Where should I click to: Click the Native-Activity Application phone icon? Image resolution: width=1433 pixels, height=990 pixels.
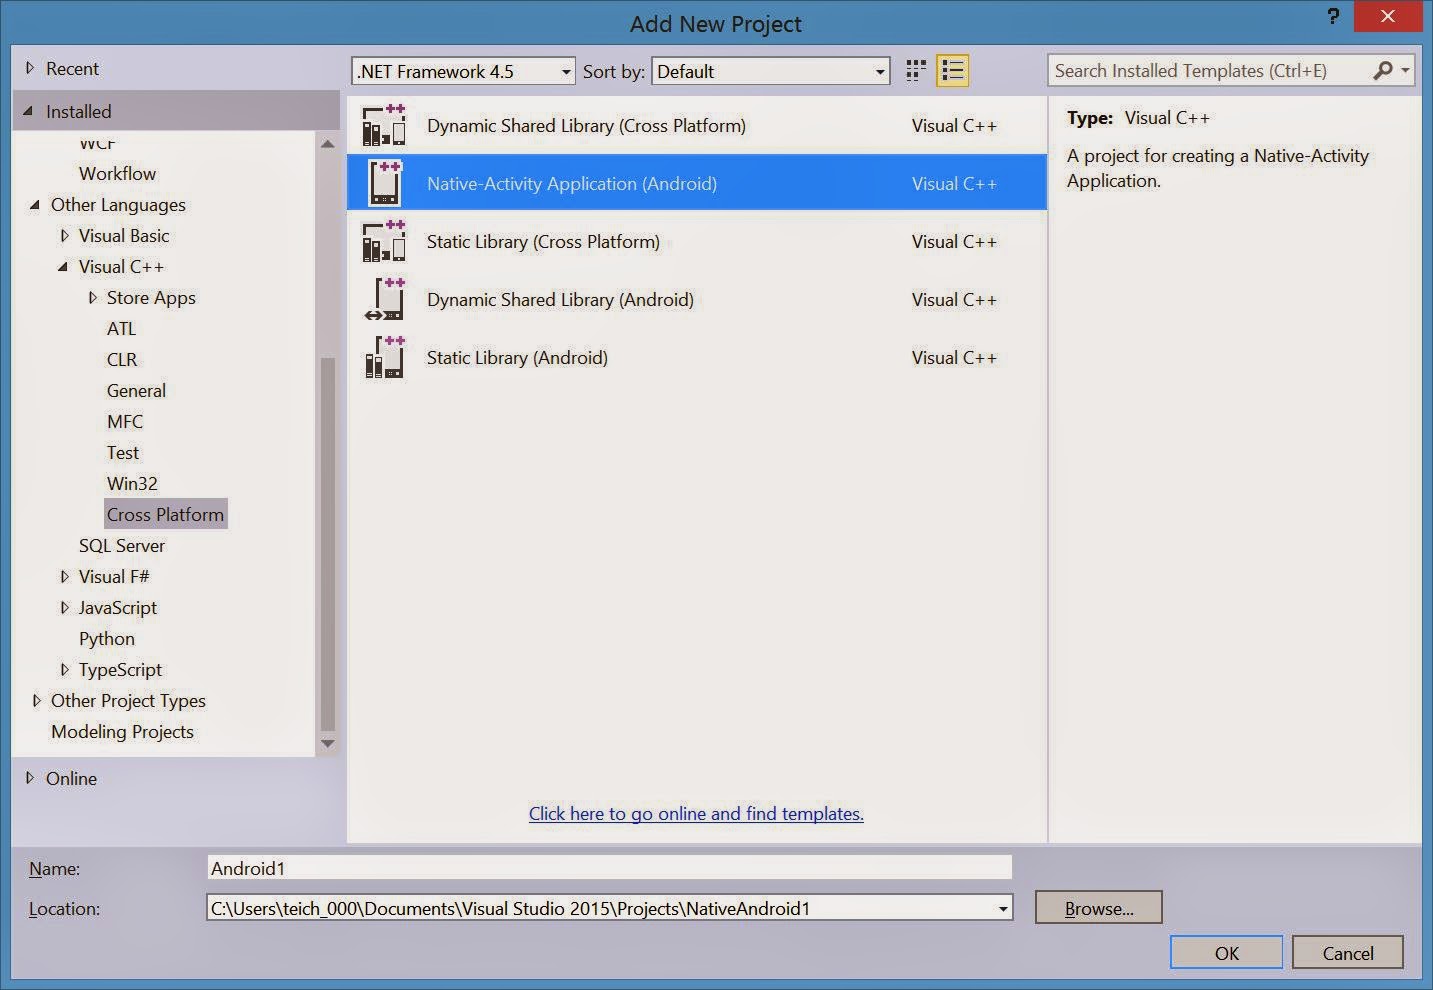click(x=385, y=183)
